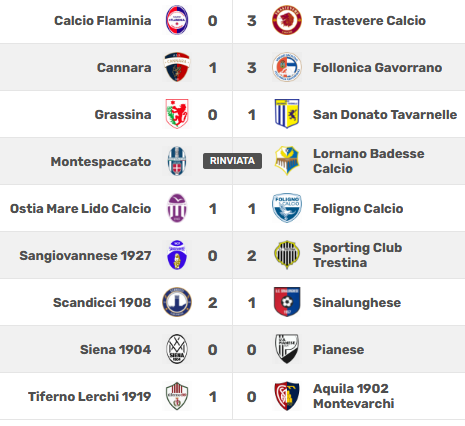The width and height of the screenshot is (465, 426).
Task: Select Scandicci 1908 score of 2
Action: tap(213, 303)
